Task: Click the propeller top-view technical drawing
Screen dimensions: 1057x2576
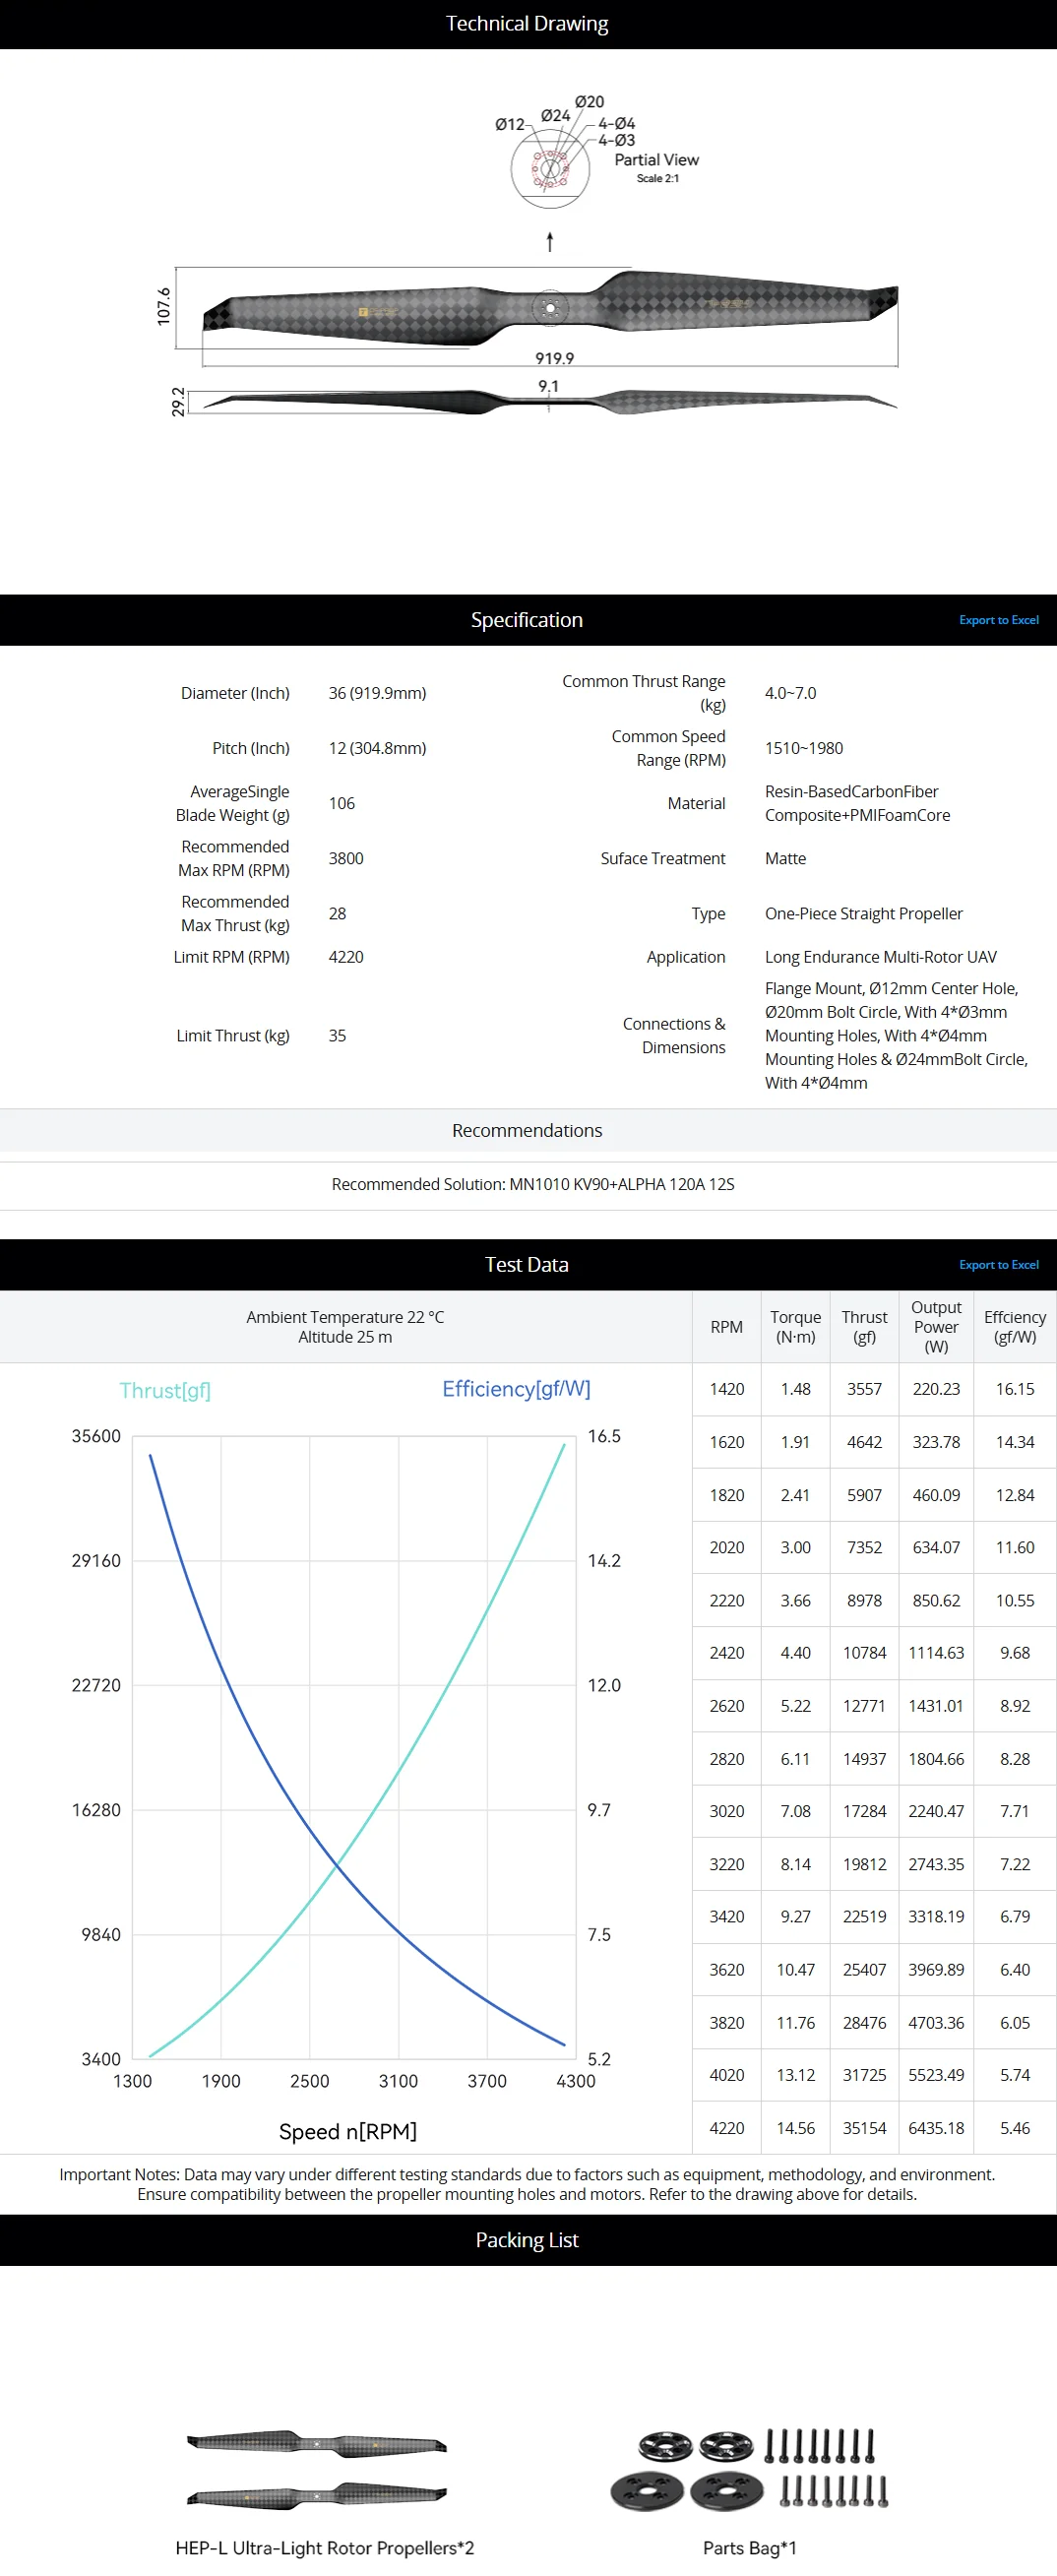Action: point(550,308)
